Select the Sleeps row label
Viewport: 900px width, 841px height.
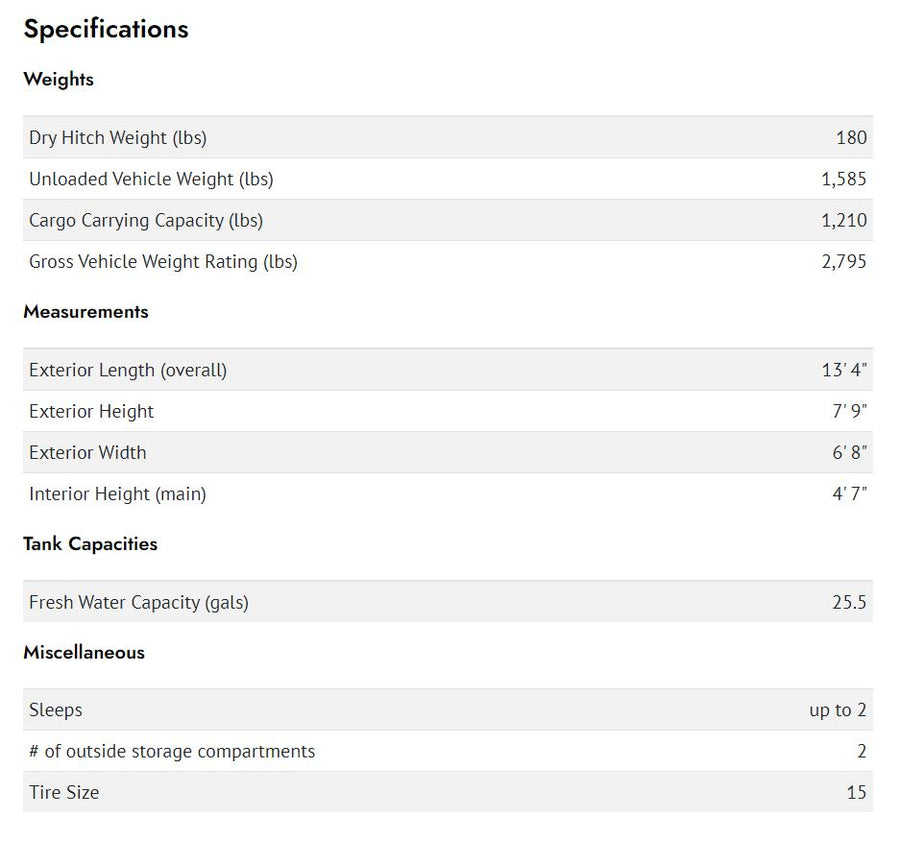coord(56,710)
